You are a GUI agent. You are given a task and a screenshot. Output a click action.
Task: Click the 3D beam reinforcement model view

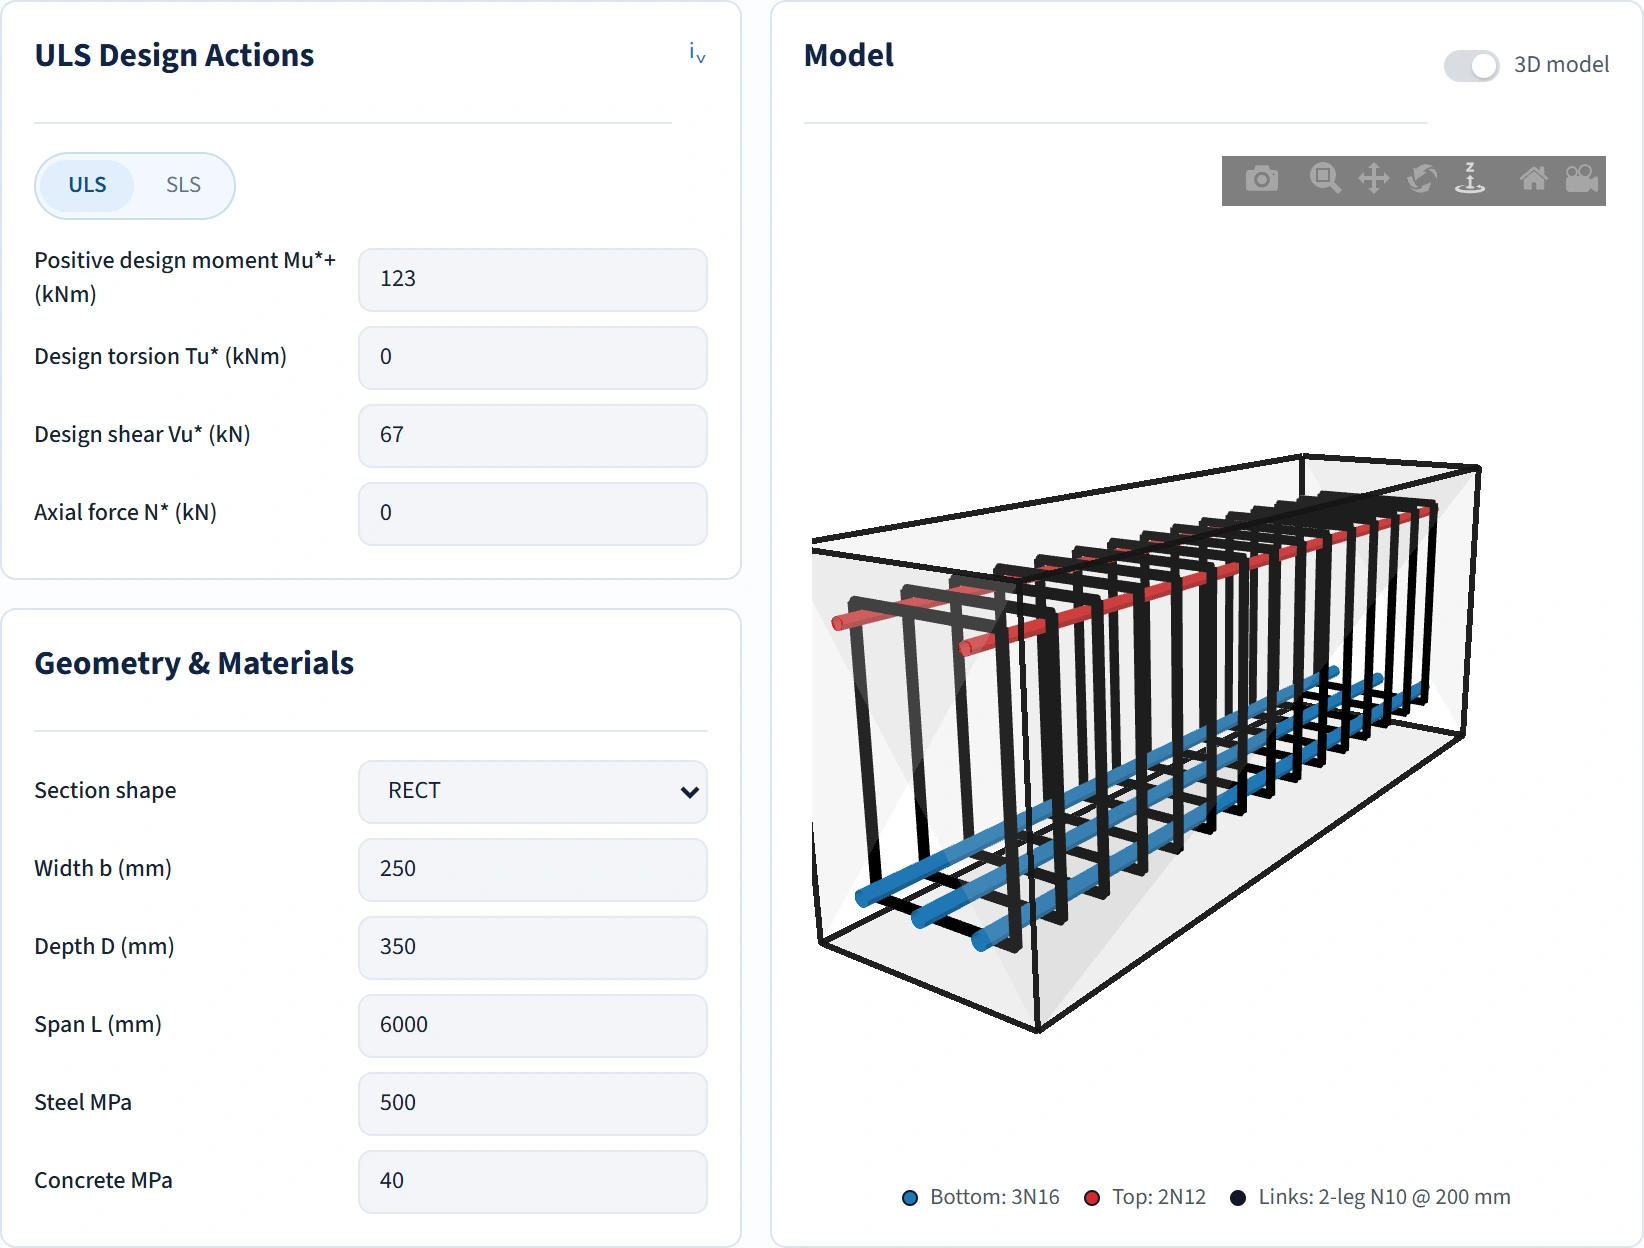[1146, 742]
